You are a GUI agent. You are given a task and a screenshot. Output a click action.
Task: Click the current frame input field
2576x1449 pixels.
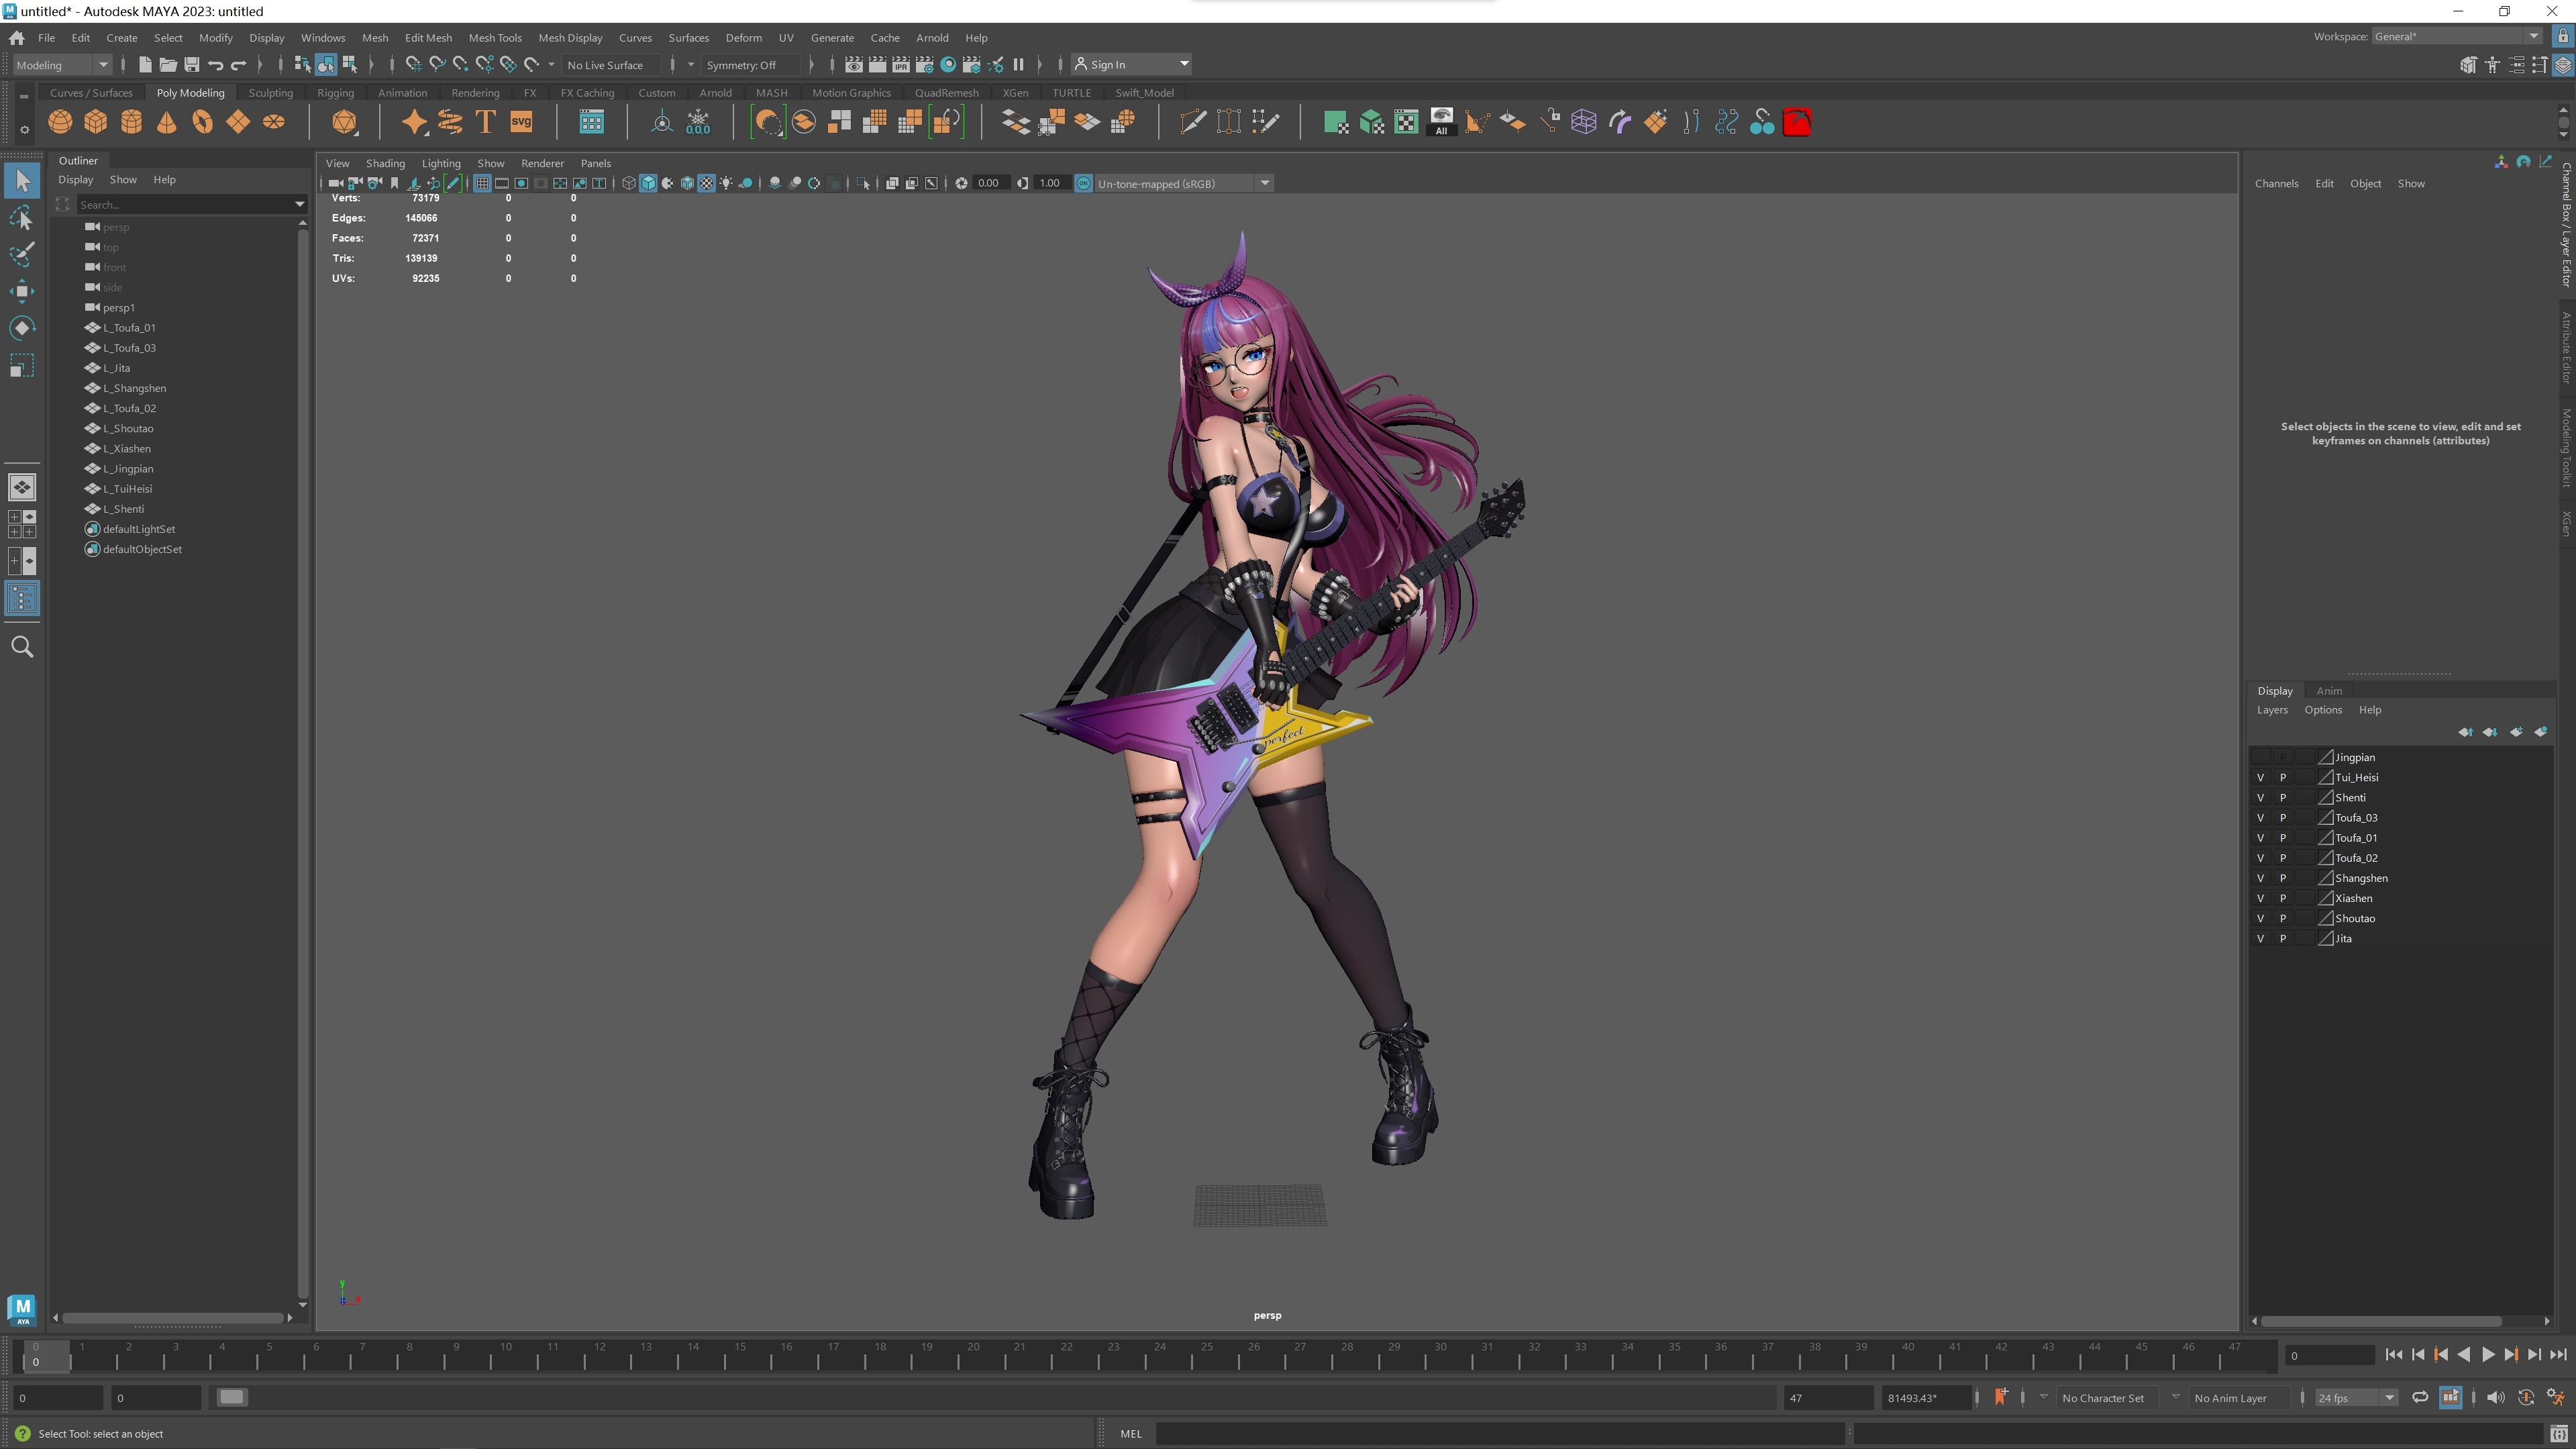pos(2329,1355)
